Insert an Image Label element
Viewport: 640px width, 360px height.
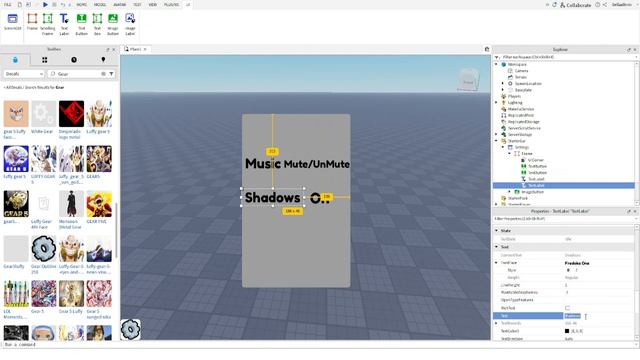coord(130,24)
